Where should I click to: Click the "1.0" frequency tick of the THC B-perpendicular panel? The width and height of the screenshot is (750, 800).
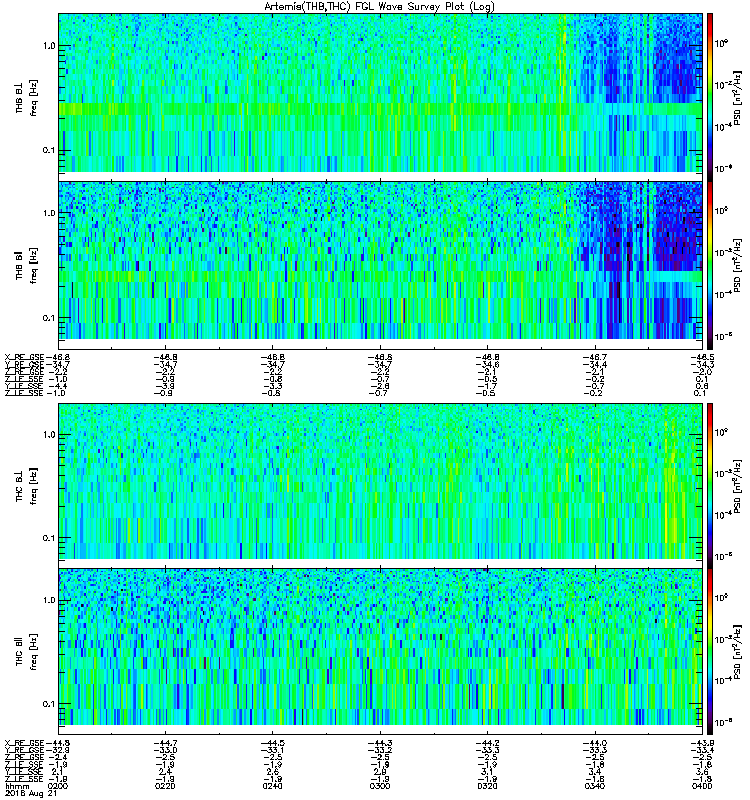(x=49, y=435)
